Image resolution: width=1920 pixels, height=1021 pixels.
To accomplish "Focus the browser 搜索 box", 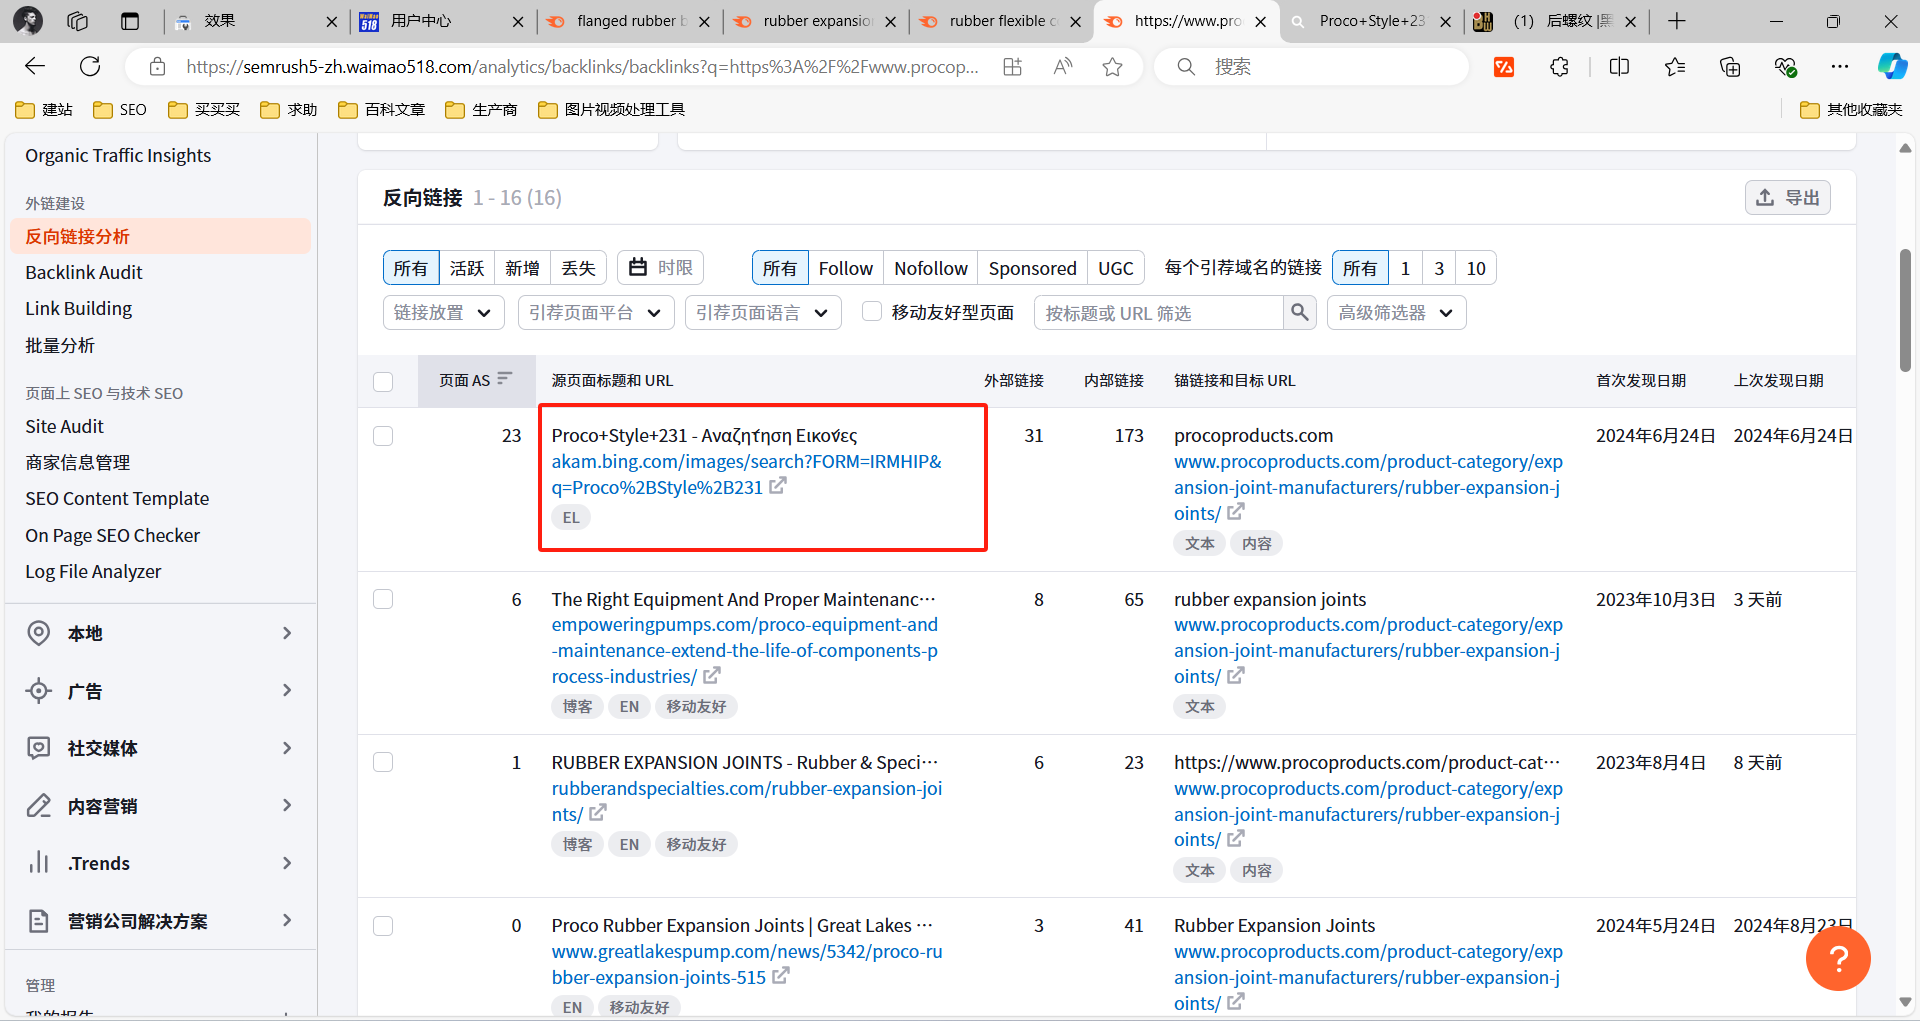I will tap(1310, 67).
